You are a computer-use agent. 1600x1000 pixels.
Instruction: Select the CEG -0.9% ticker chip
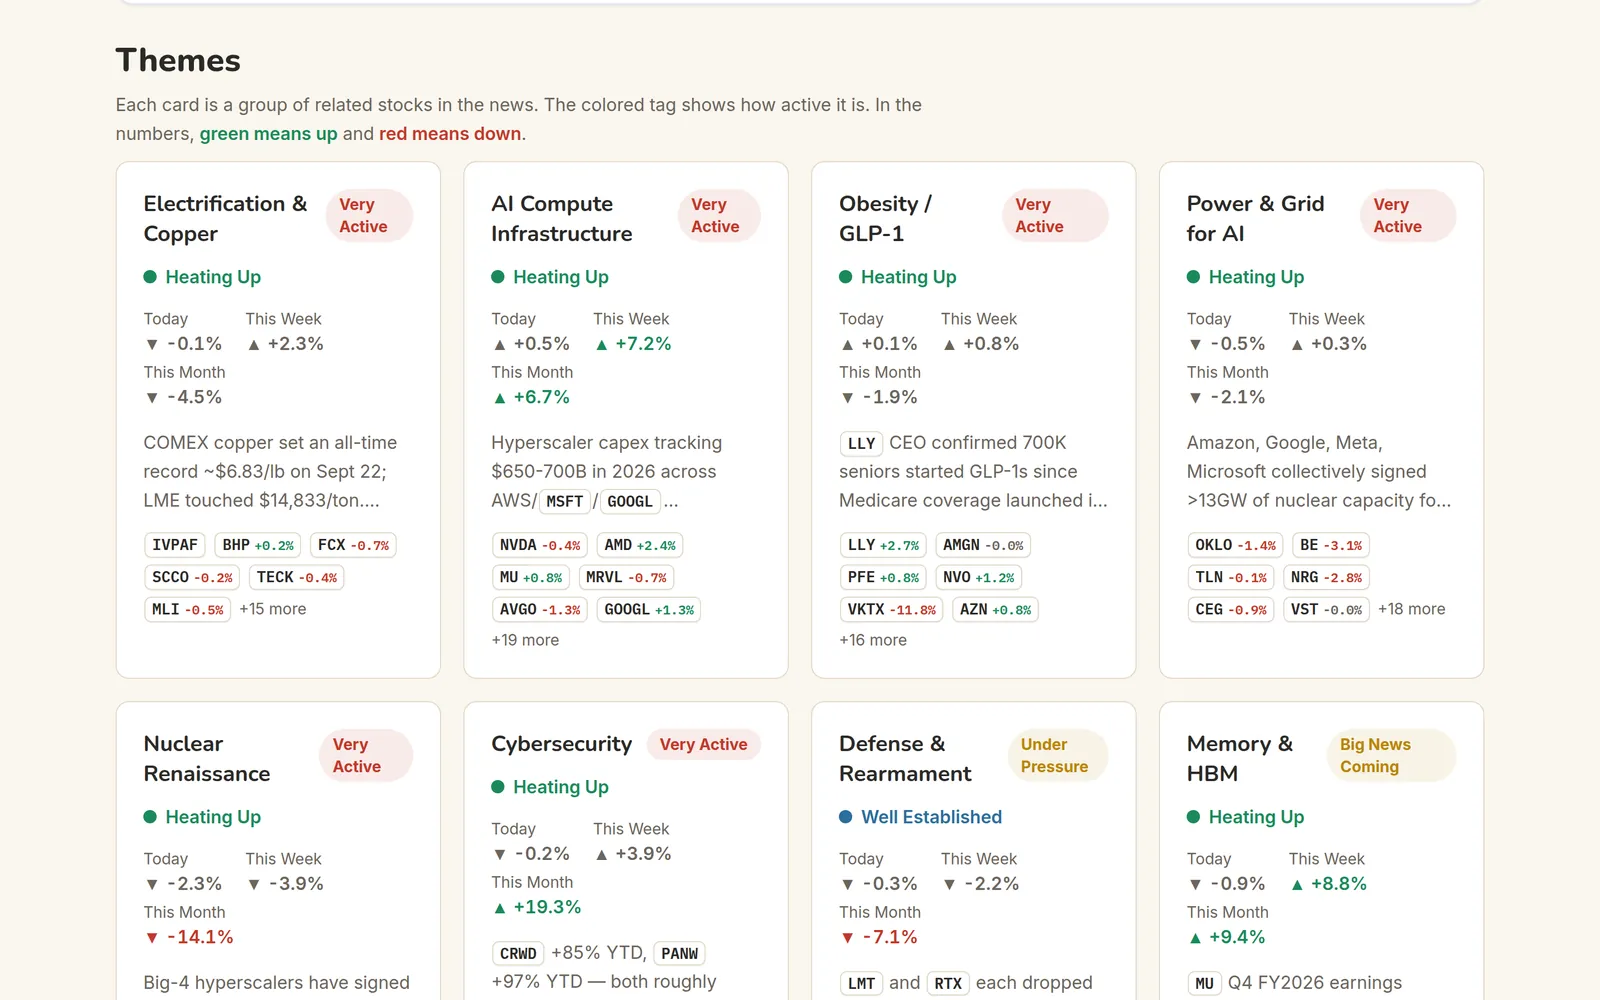pyautogui.click(x=1231, y=609)
